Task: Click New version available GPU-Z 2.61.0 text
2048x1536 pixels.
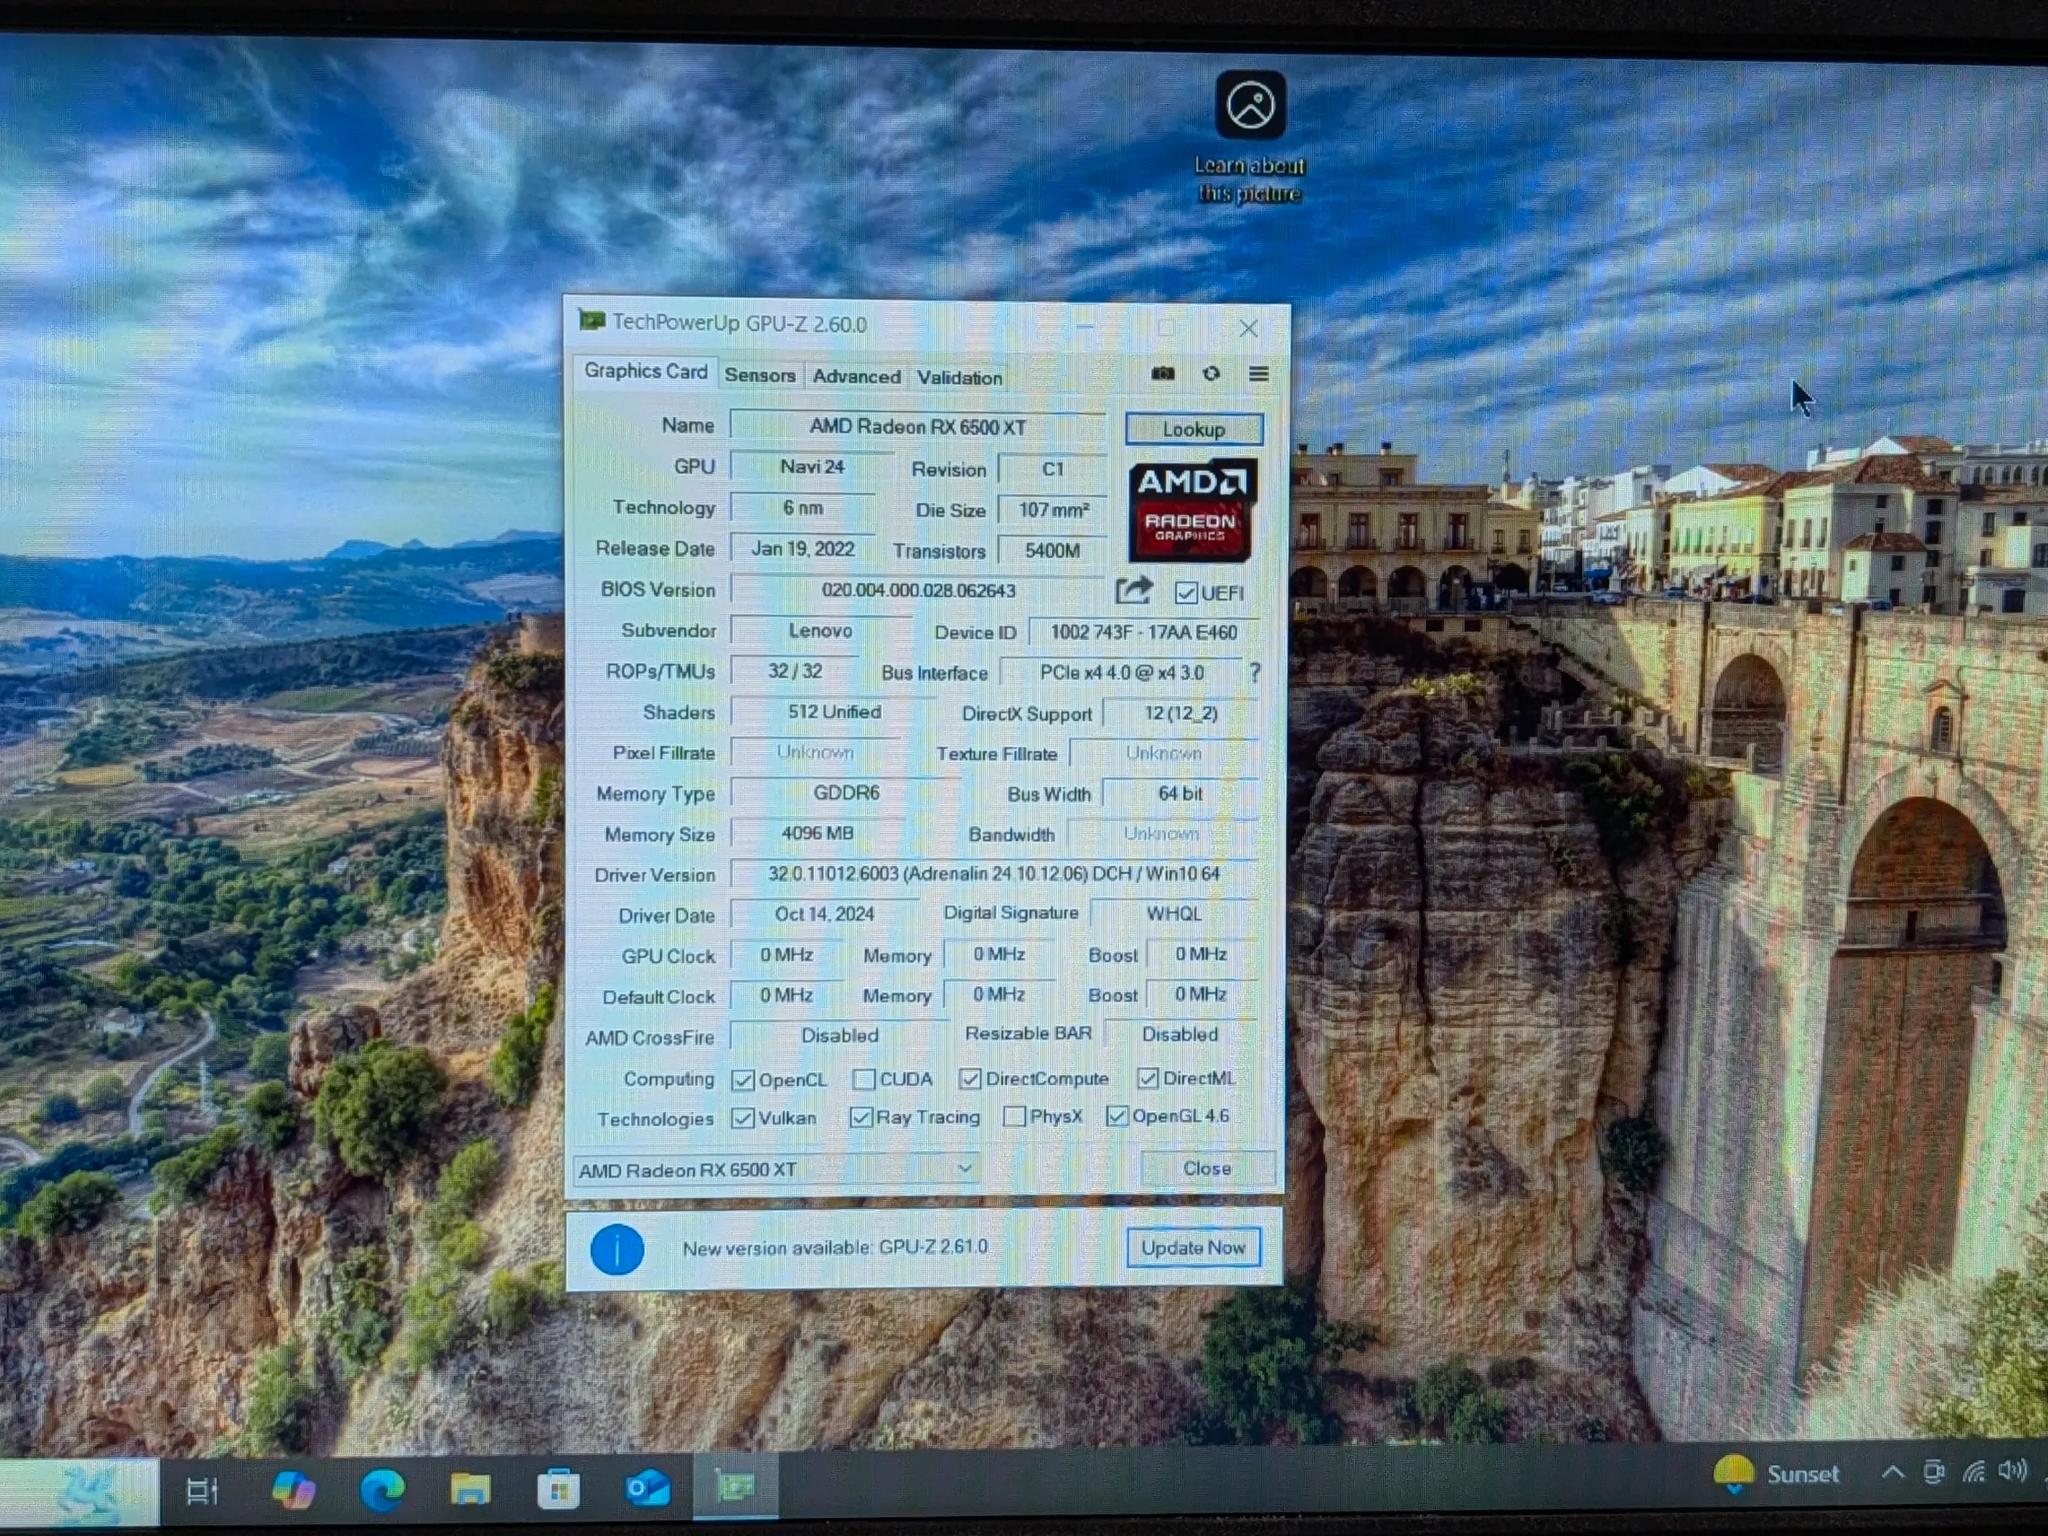Action: [x=835, y=1248]
